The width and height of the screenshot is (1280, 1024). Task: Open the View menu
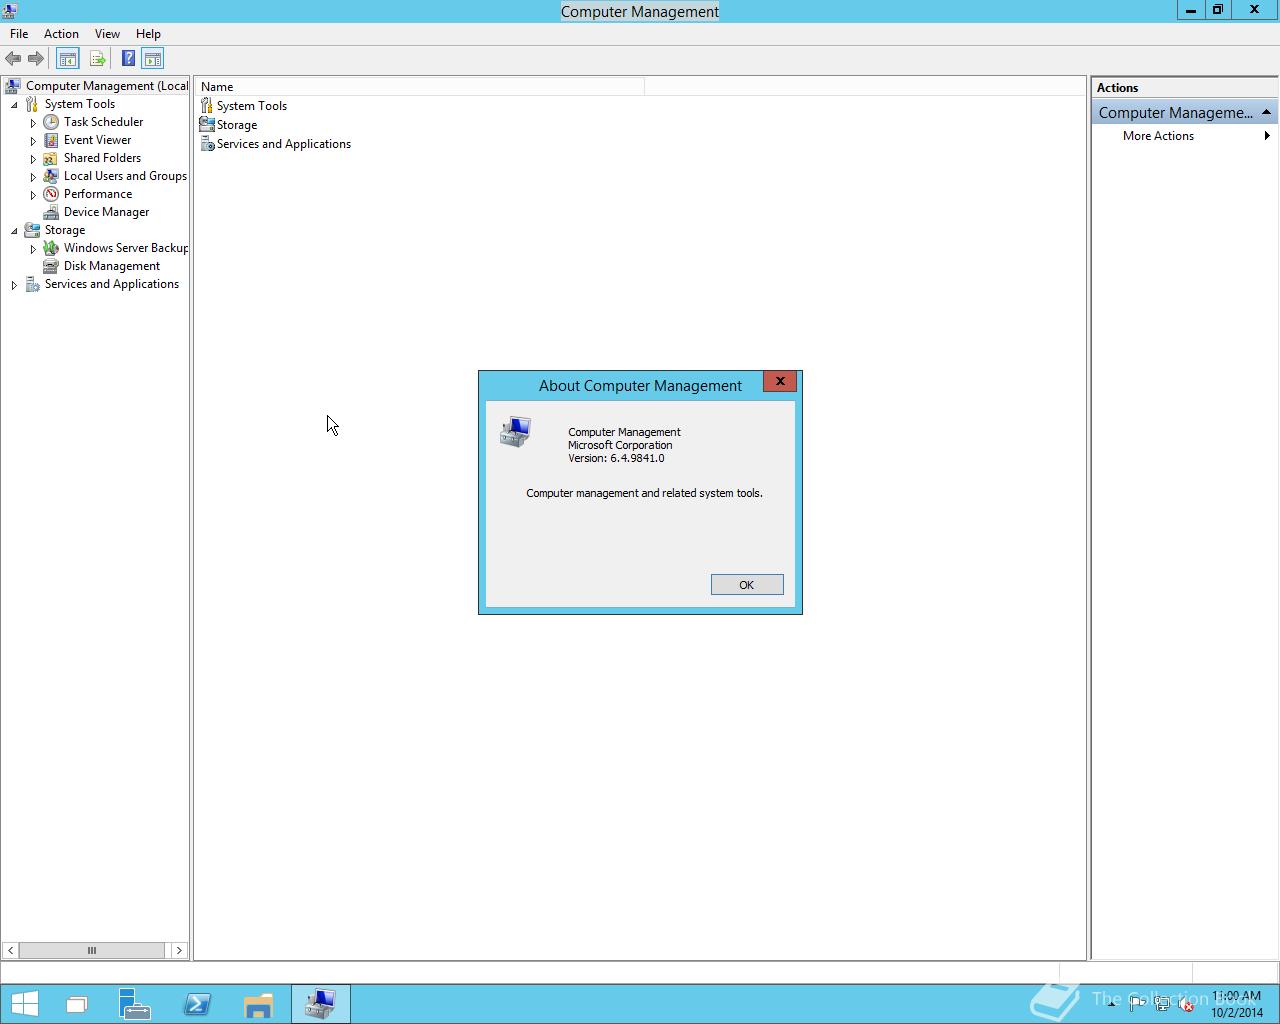[x=107, y=34]
